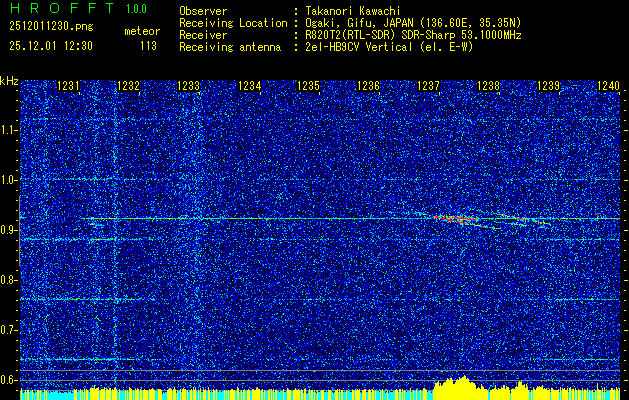
Task: Click the 1234 time marker
Action: pyautogui.click(x=249, y=86)
